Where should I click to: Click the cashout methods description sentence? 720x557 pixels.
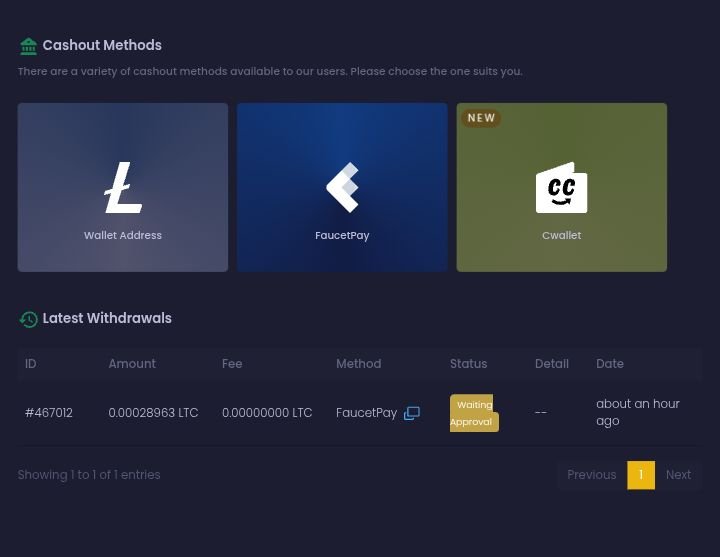pyautogui.click(x=270, y=72)
